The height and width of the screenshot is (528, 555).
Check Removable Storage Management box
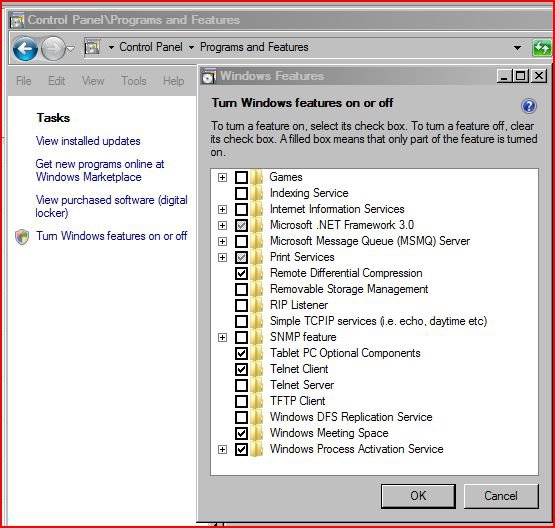click(x=241, y=289)
